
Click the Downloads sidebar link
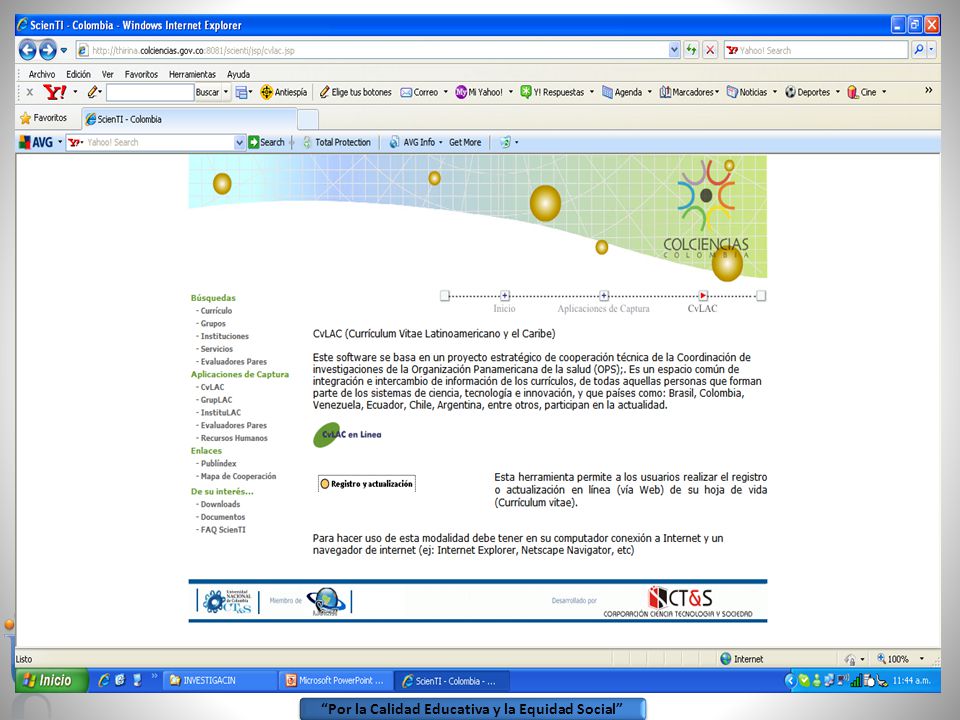[220, 504]
